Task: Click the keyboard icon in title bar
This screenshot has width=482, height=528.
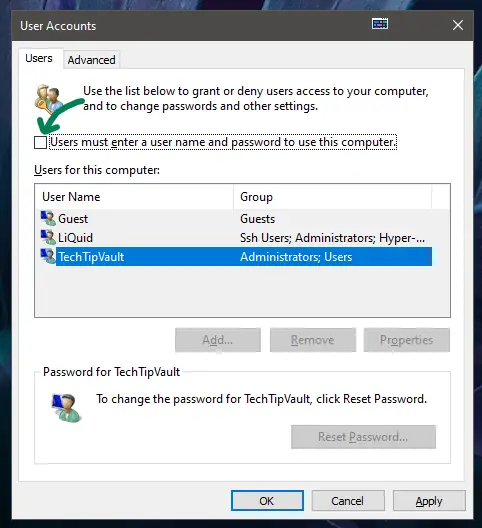Action: pyautogui.click(x=380, y=24)
